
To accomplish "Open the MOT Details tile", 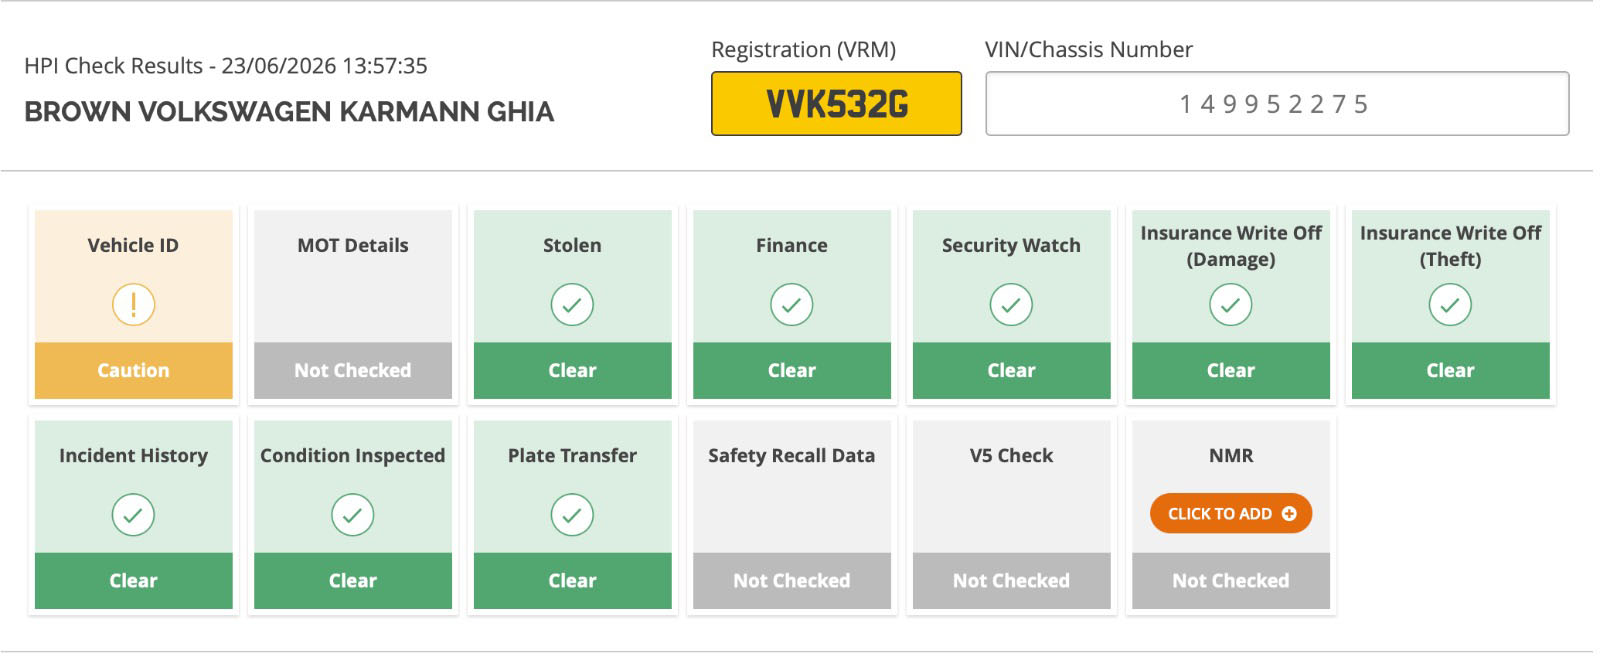I will point(353,304).
